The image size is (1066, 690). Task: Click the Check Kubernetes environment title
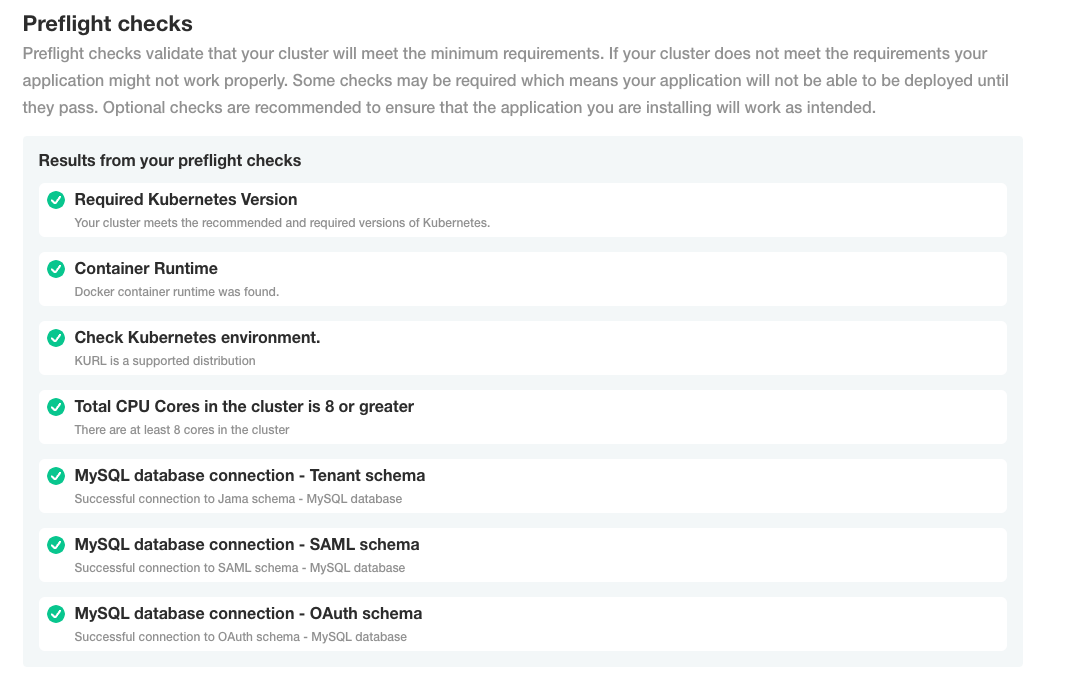[197, 338]
